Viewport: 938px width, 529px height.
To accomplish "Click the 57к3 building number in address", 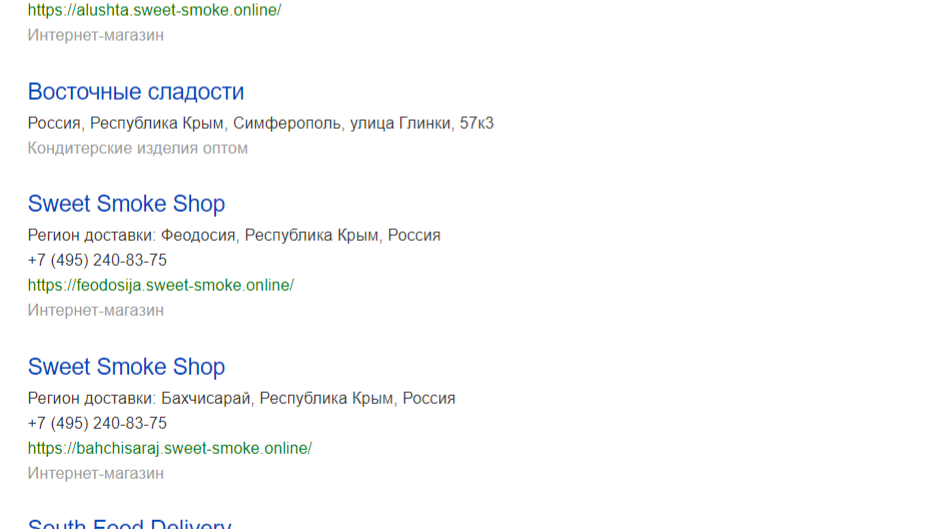I will click(x=476, y=123).
